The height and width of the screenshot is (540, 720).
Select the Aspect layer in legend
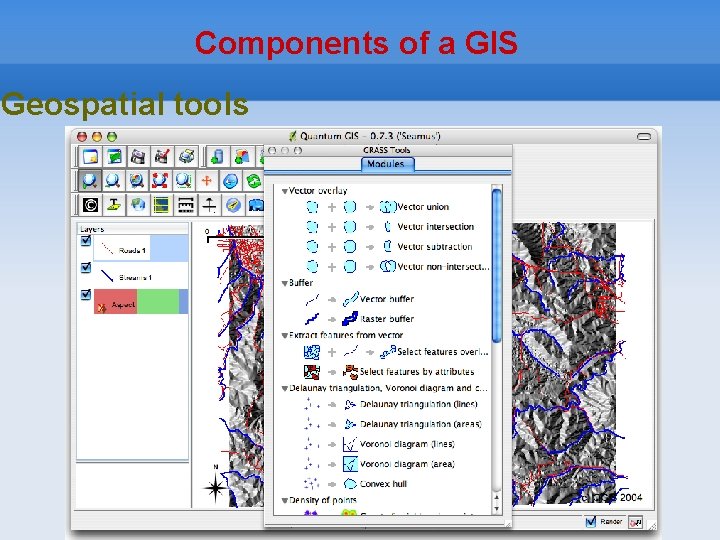(141, 302)
